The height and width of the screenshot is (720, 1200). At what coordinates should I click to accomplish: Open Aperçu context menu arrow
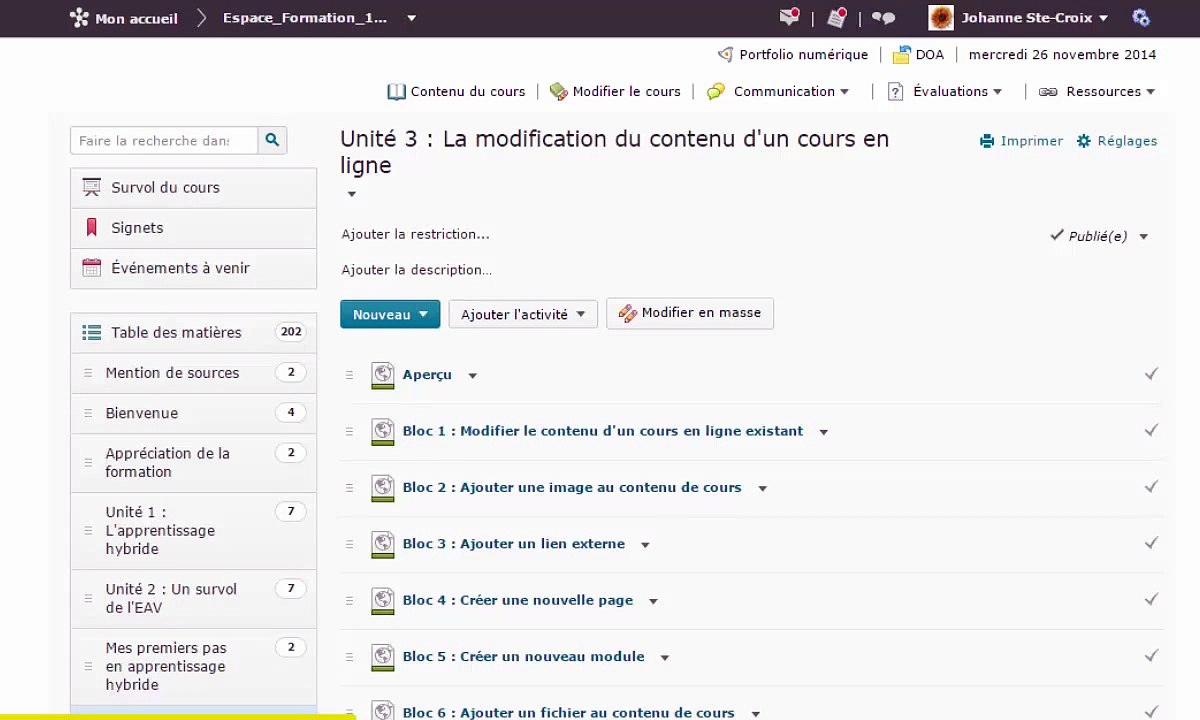[x=473, y=376]
